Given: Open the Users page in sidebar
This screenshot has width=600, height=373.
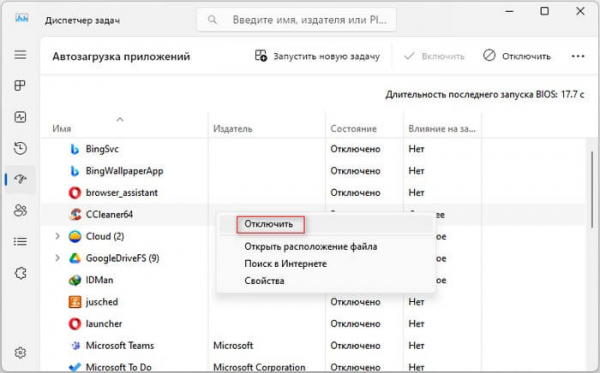Looking at the screenshot, I should 20,210.
